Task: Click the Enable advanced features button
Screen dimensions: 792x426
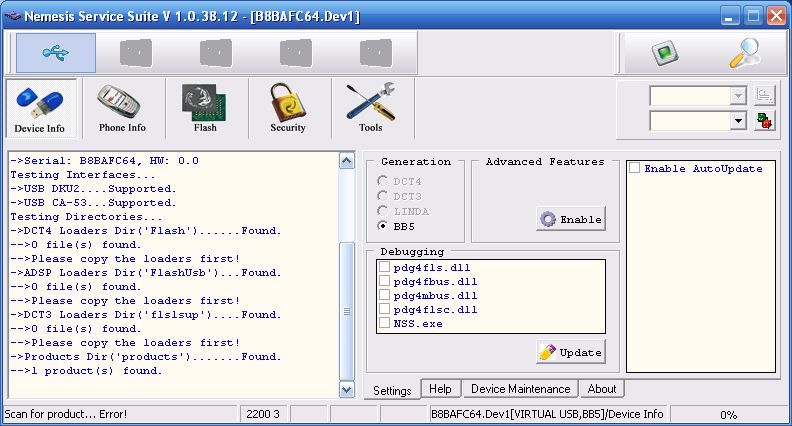Action: coord(571,219)
